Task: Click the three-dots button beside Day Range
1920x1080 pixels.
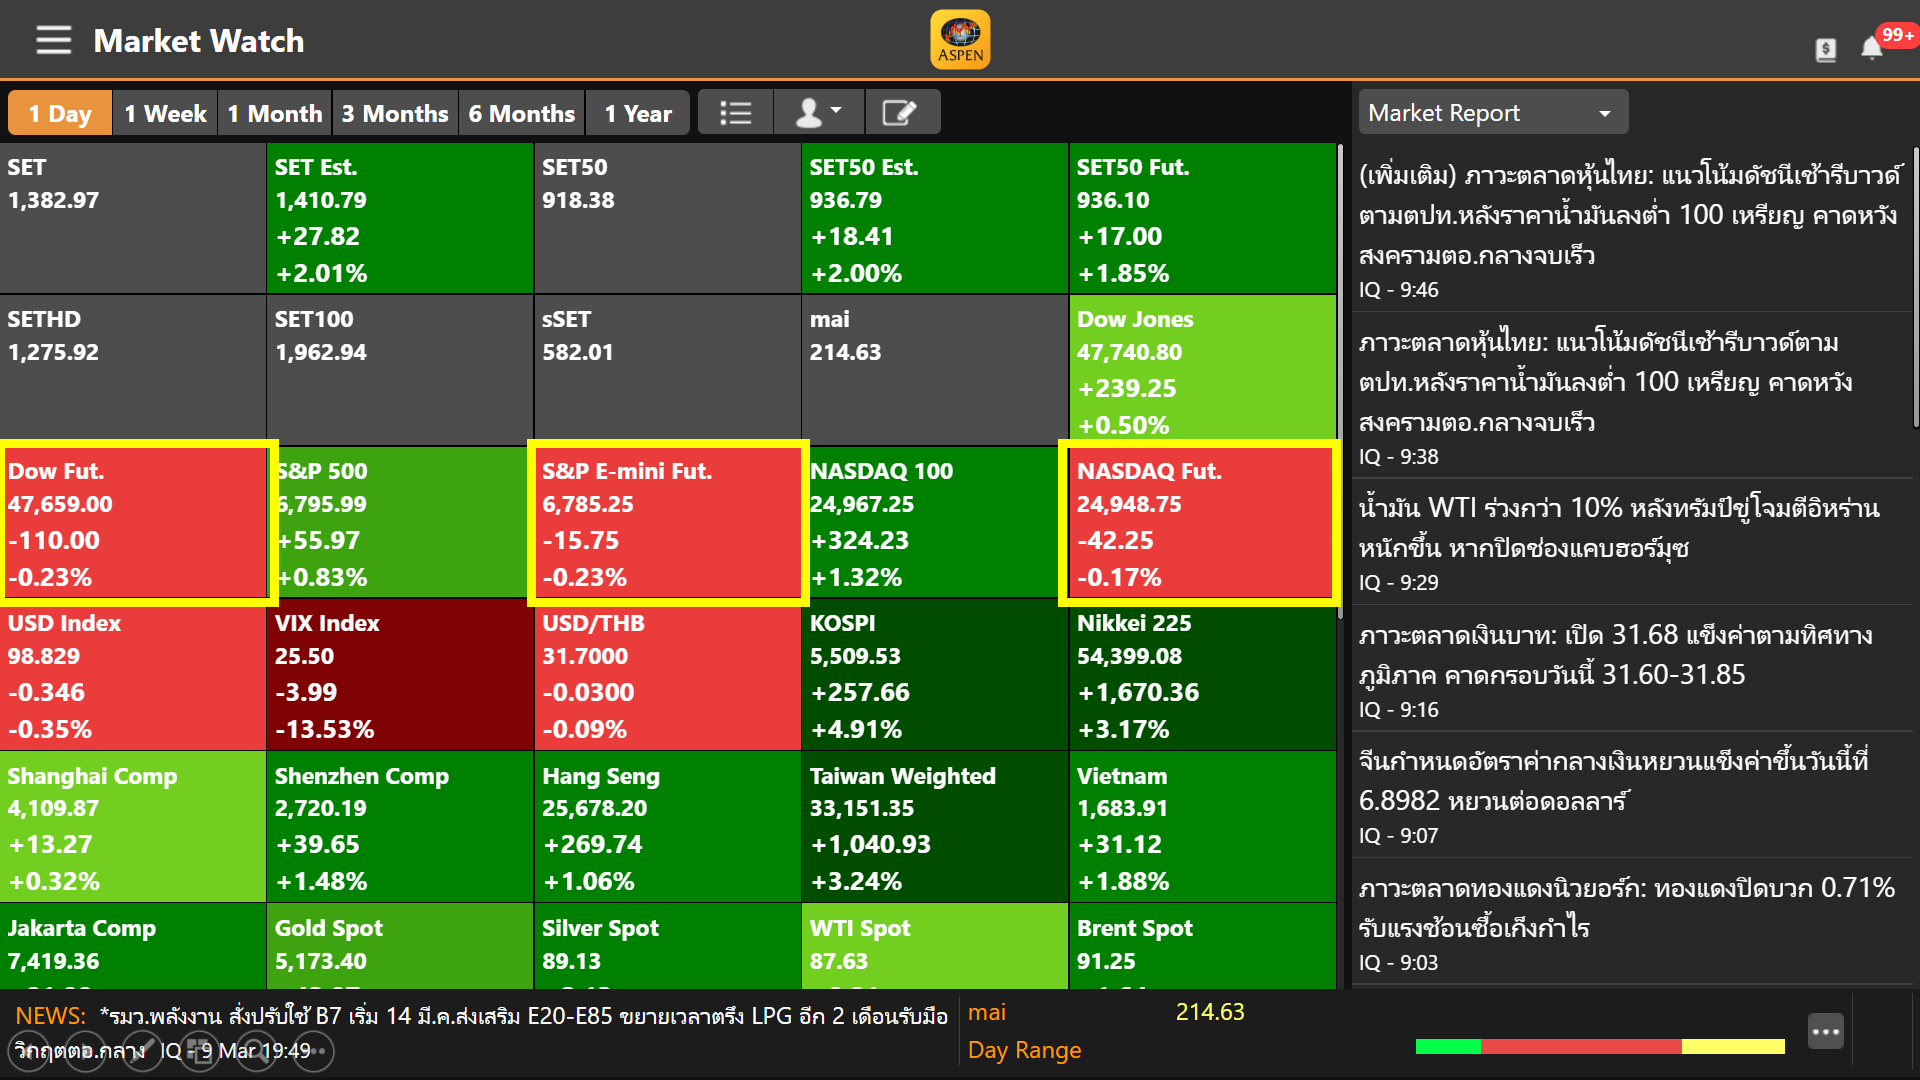Action: 1825,1031
